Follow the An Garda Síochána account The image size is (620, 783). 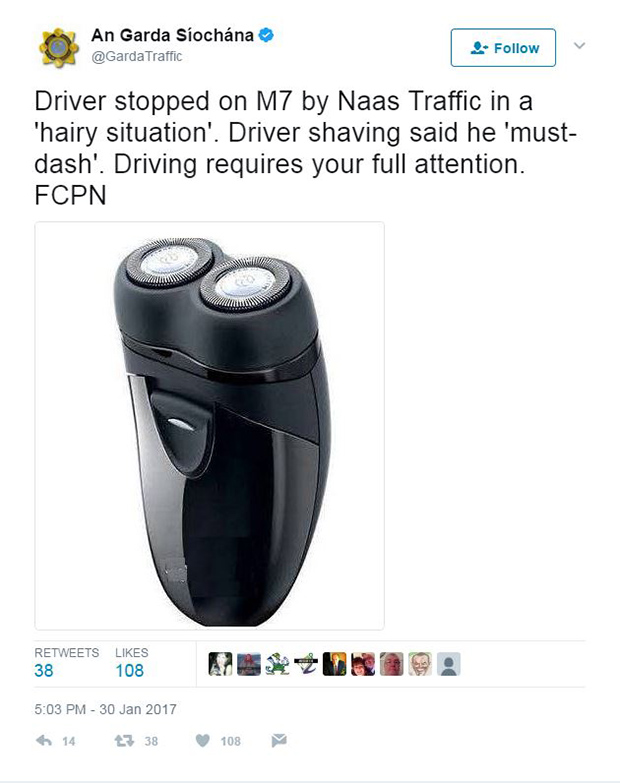pos(503,48)
